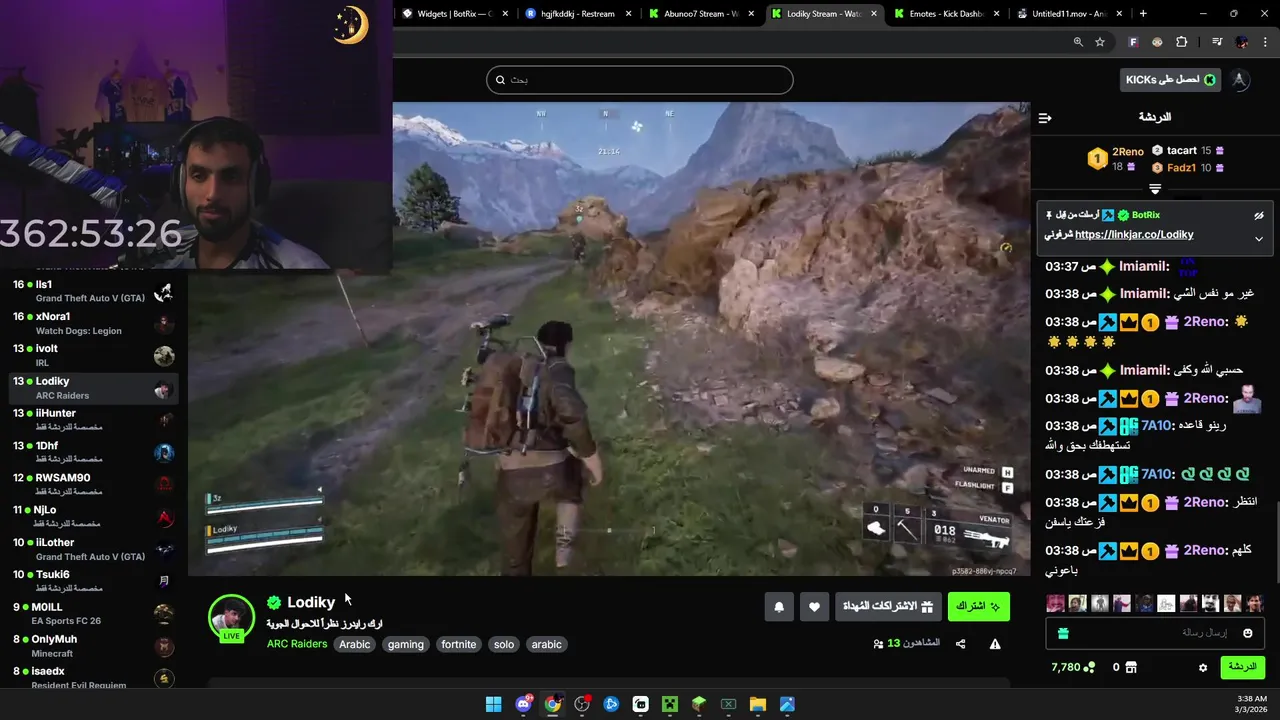Click the ARC Raiders category link
1280x720 pixels.
click(x=297, y=645)
